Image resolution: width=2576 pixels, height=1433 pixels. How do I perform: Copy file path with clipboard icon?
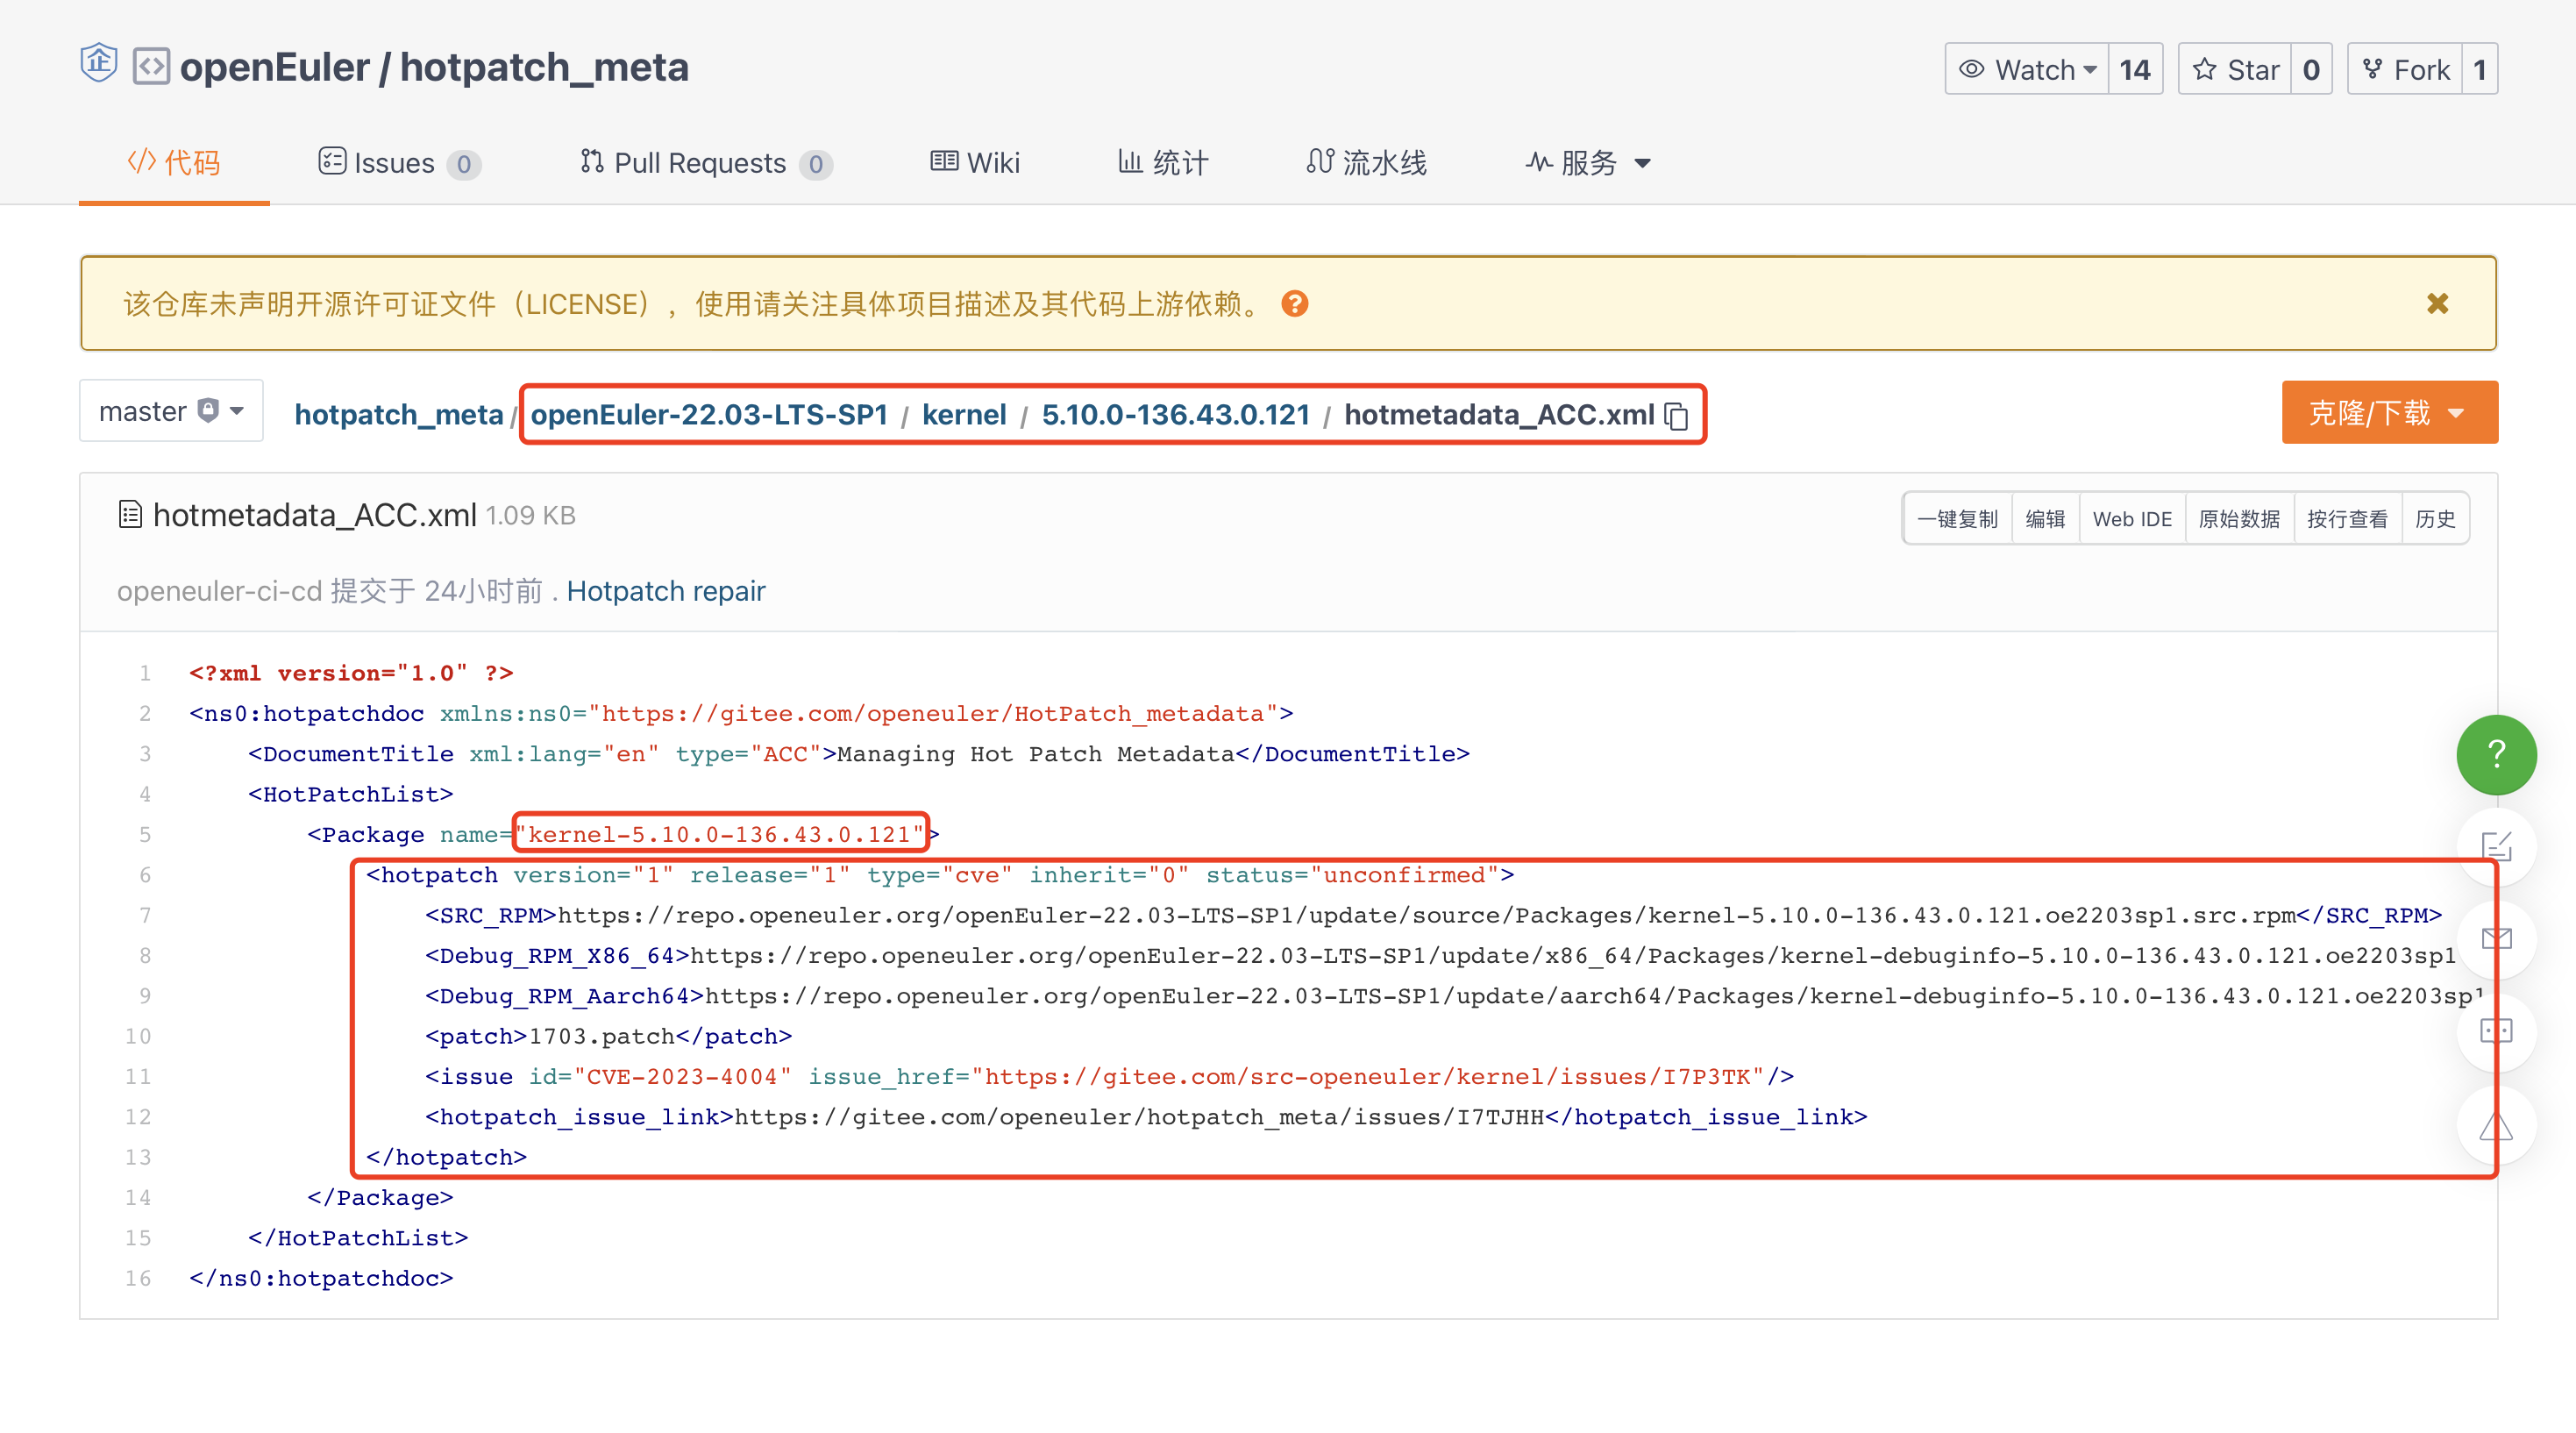[x=1677, y=415]
